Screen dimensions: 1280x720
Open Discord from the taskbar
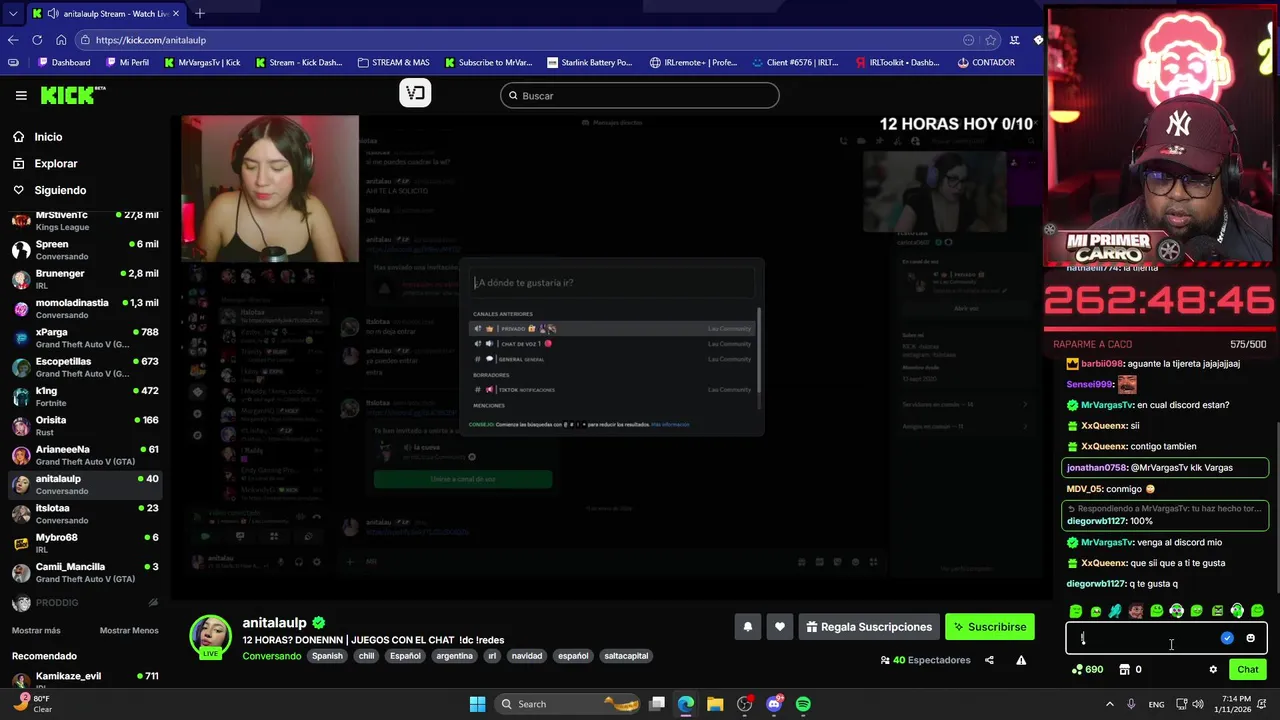[774, 704]
